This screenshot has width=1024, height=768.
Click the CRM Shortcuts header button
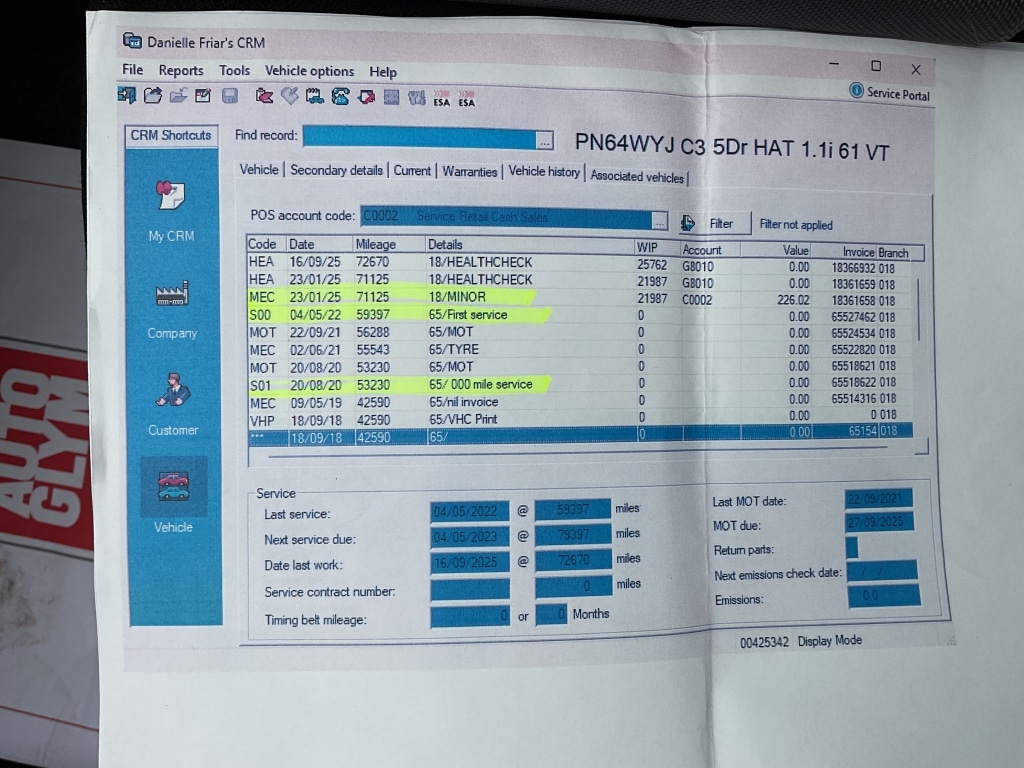coord(172,135)
